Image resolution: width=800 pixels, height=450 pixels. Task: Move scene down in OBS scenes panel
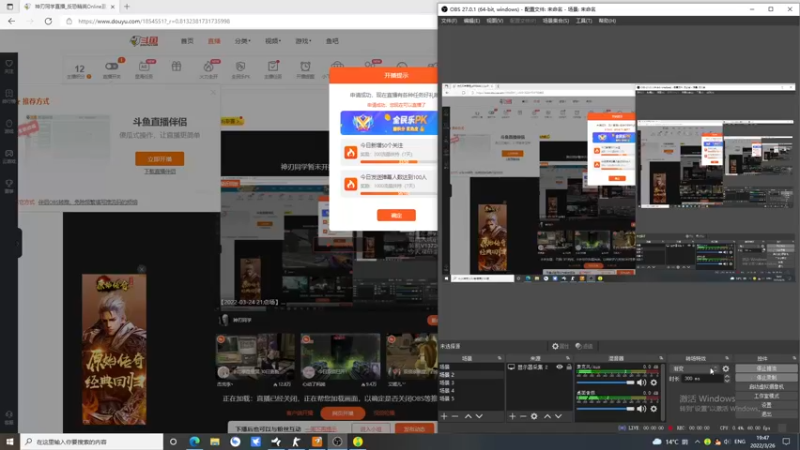[x=479, y=416]
